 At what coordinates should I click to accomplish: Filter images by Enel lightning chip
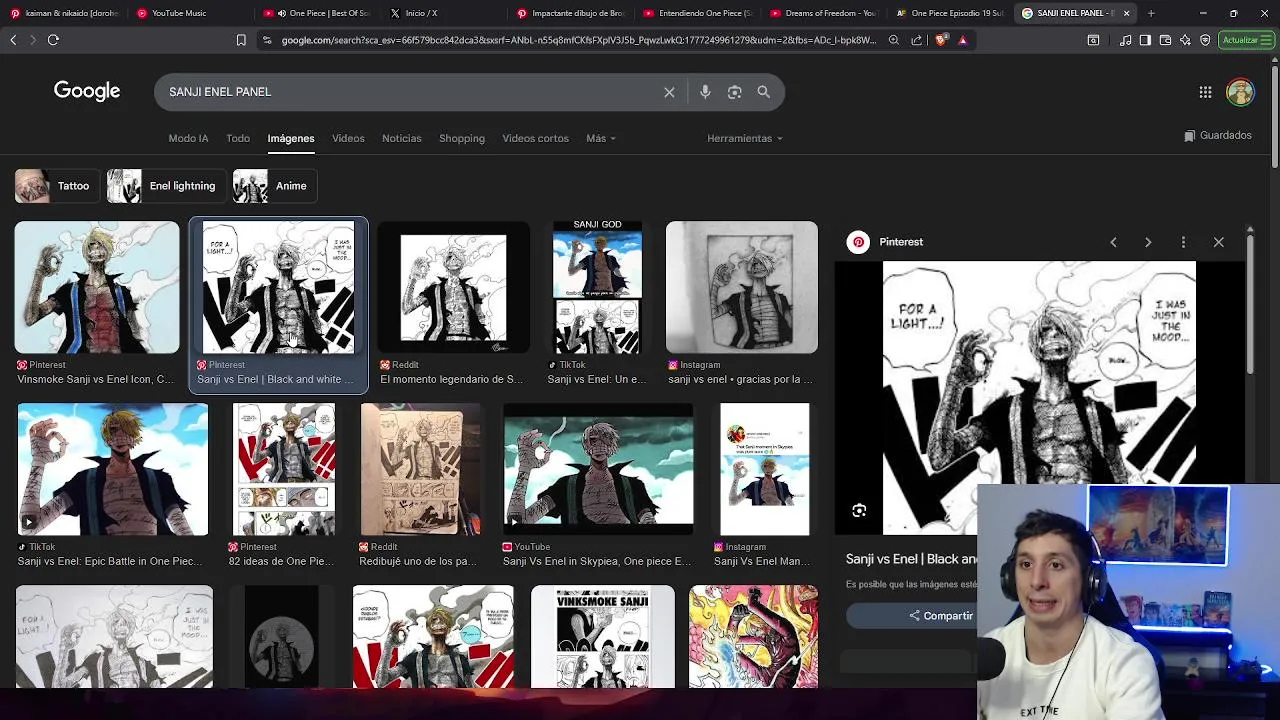tap(165, 186)
